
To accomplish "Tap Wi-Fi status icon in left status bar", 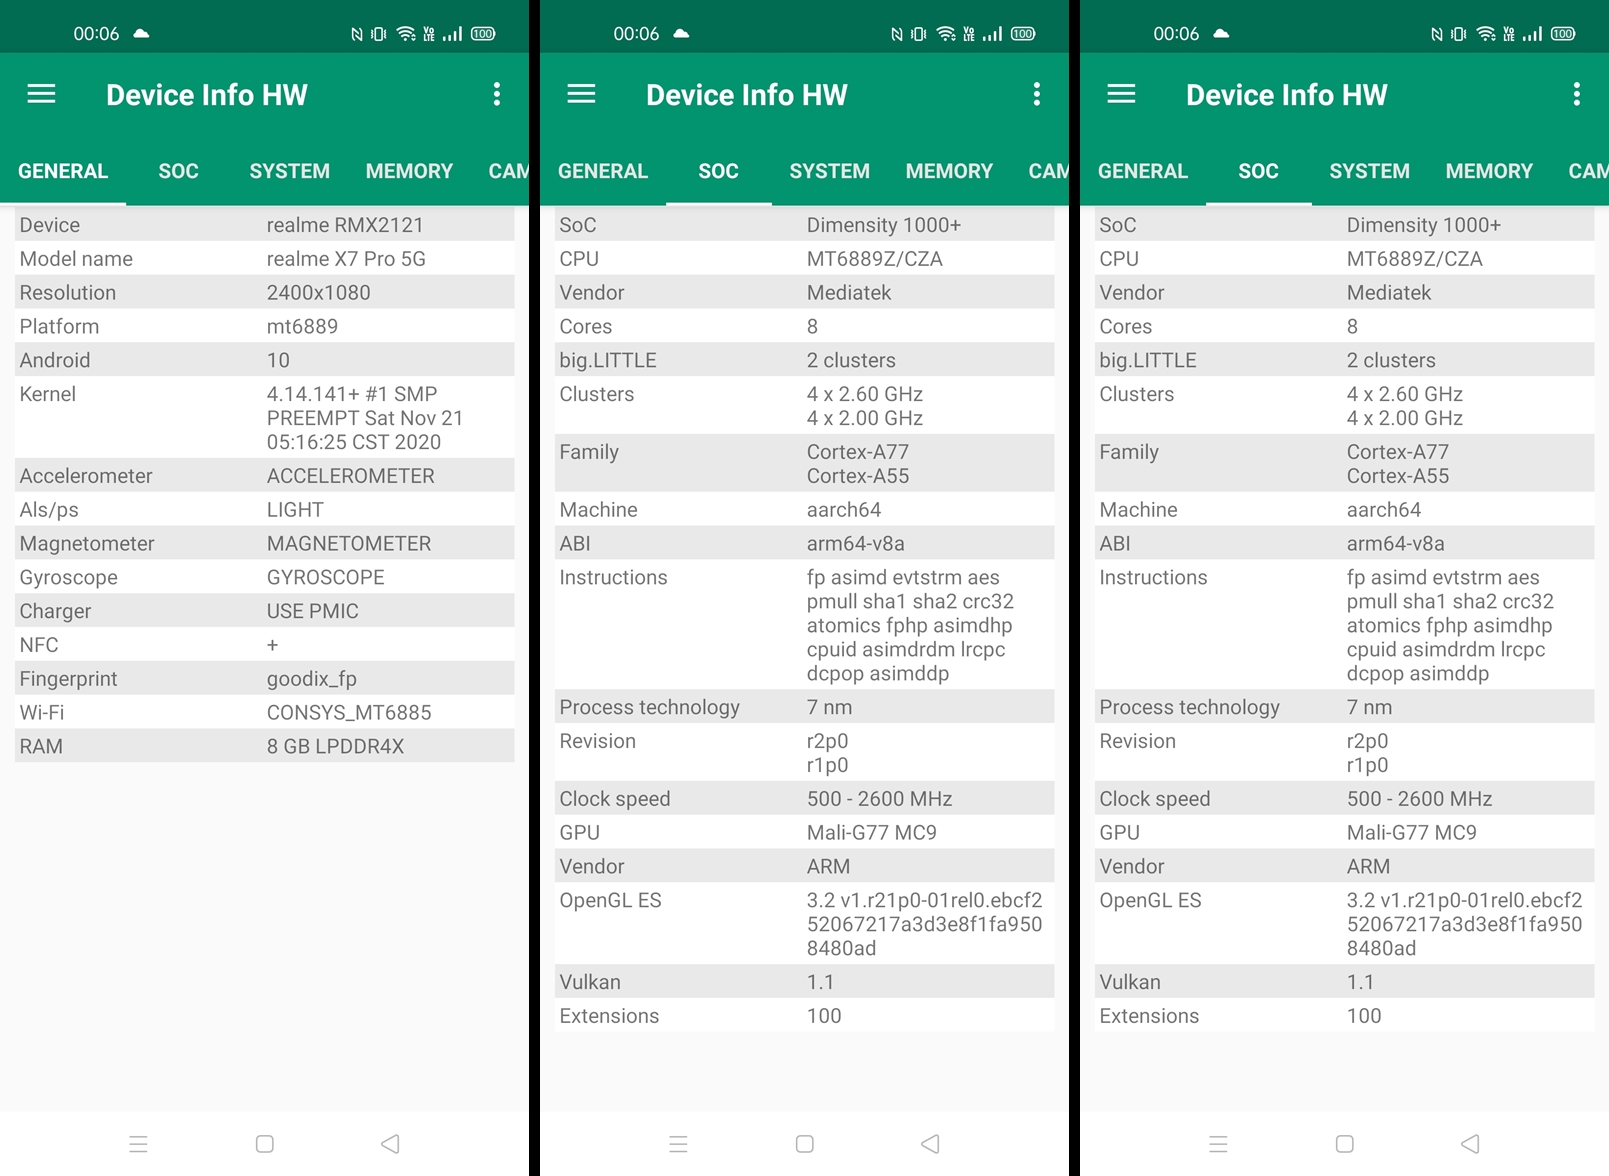I will pyautogui.click(x=406, y=34).
